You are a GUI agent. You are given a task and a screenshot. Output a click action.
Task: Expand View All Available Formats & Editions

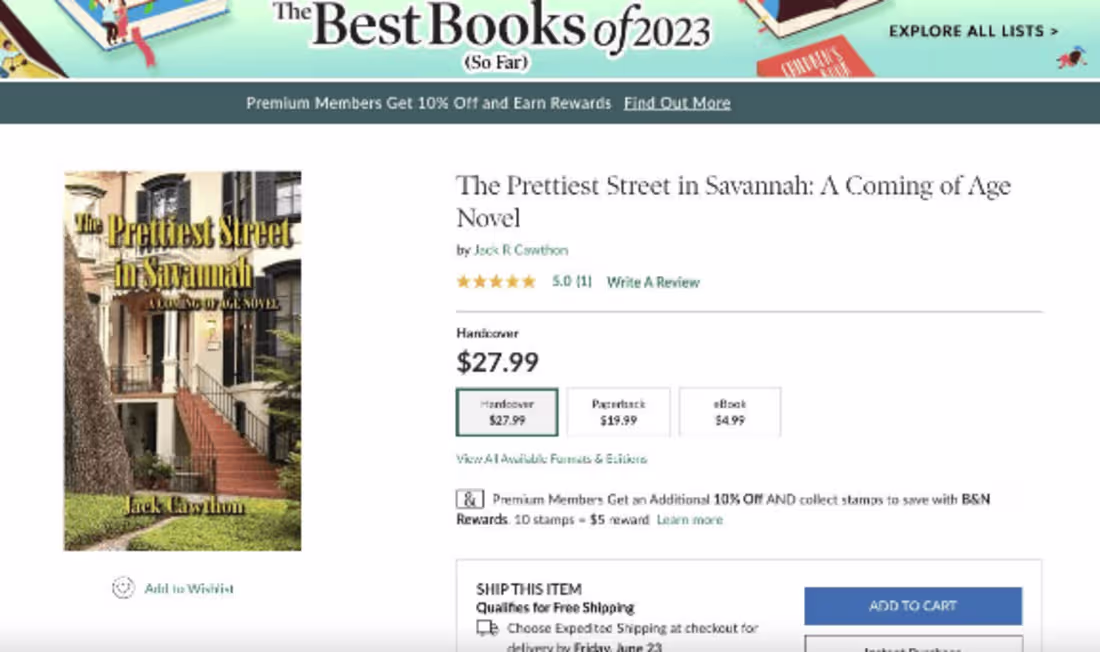pos(551,459)
